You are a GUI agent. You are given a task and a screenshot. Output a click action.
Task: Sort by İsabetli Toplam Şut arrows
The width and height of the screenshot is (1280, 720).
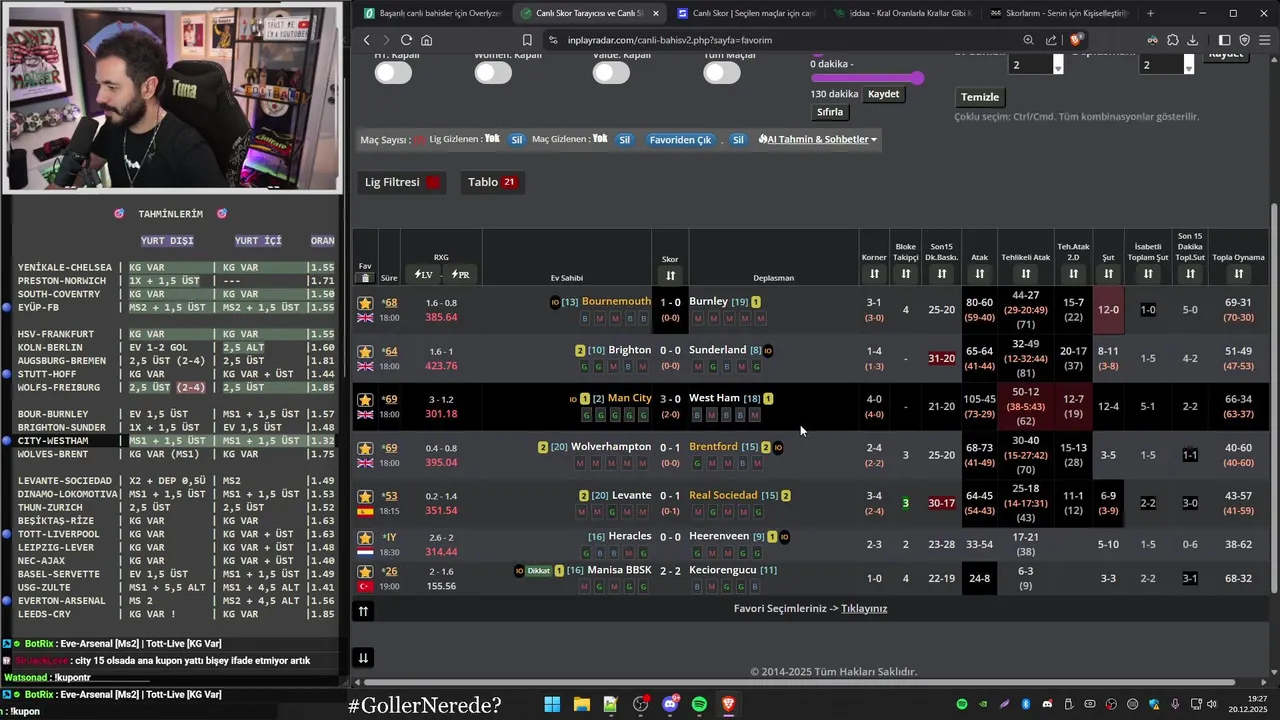[1148, 274]
